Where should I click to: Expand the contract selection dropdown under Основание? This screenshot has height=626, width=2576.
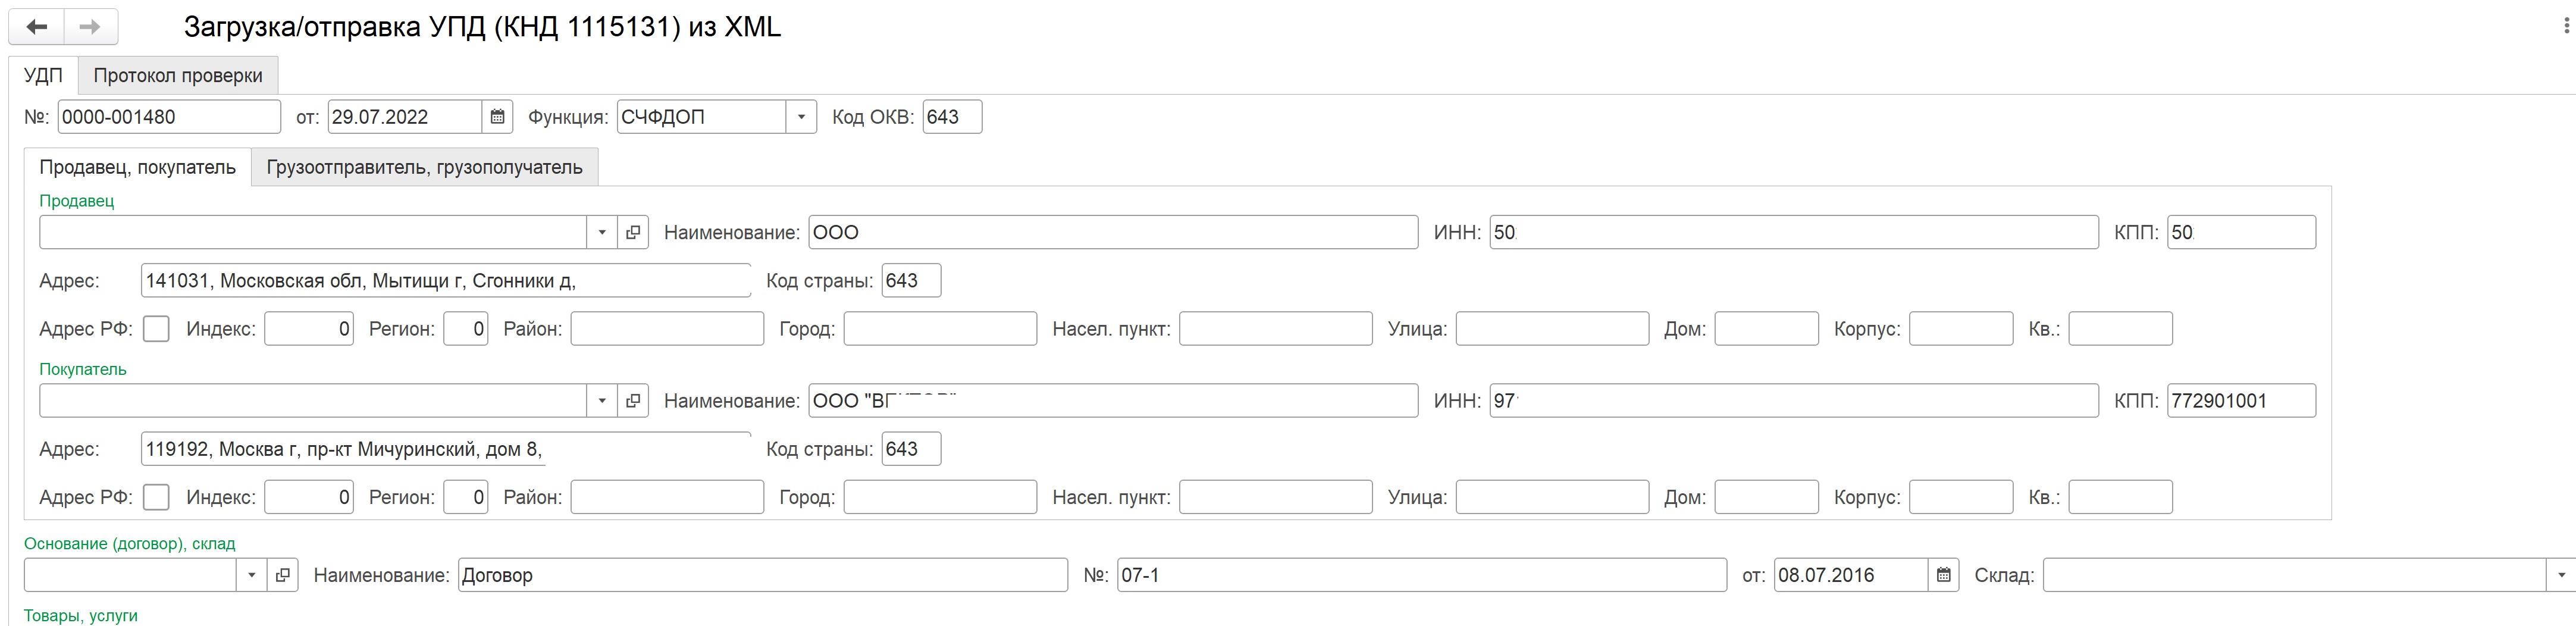point(252,575)
